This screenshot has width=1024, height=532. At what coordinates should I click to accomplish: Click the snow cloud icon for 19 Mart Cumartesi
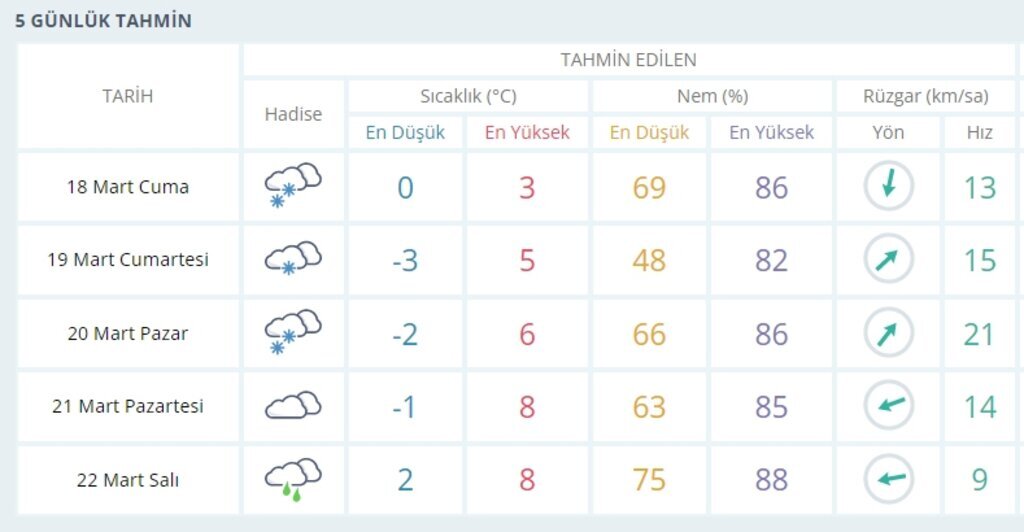click(x=292, y=259)
